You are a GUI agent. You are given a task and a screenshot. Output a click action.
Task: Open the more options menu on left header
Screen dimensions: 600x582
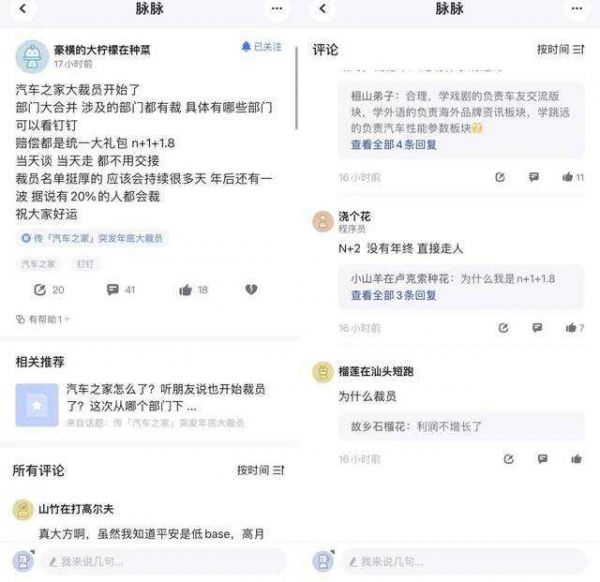click(277, 9)
